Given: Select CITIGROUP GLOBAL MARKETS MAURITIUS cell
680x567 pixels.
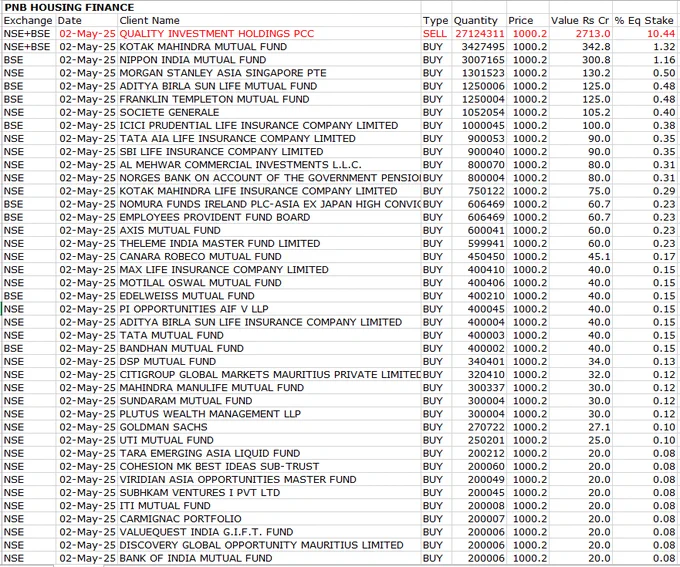Looking at the screenshot, I should coord(270,375).
